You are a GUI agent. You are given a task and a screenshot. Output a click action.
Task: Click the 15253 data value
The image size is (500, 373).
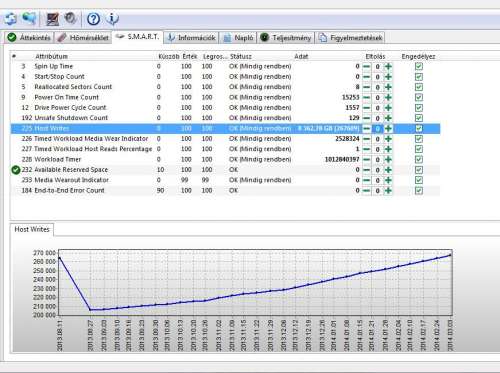coord(351,97)
